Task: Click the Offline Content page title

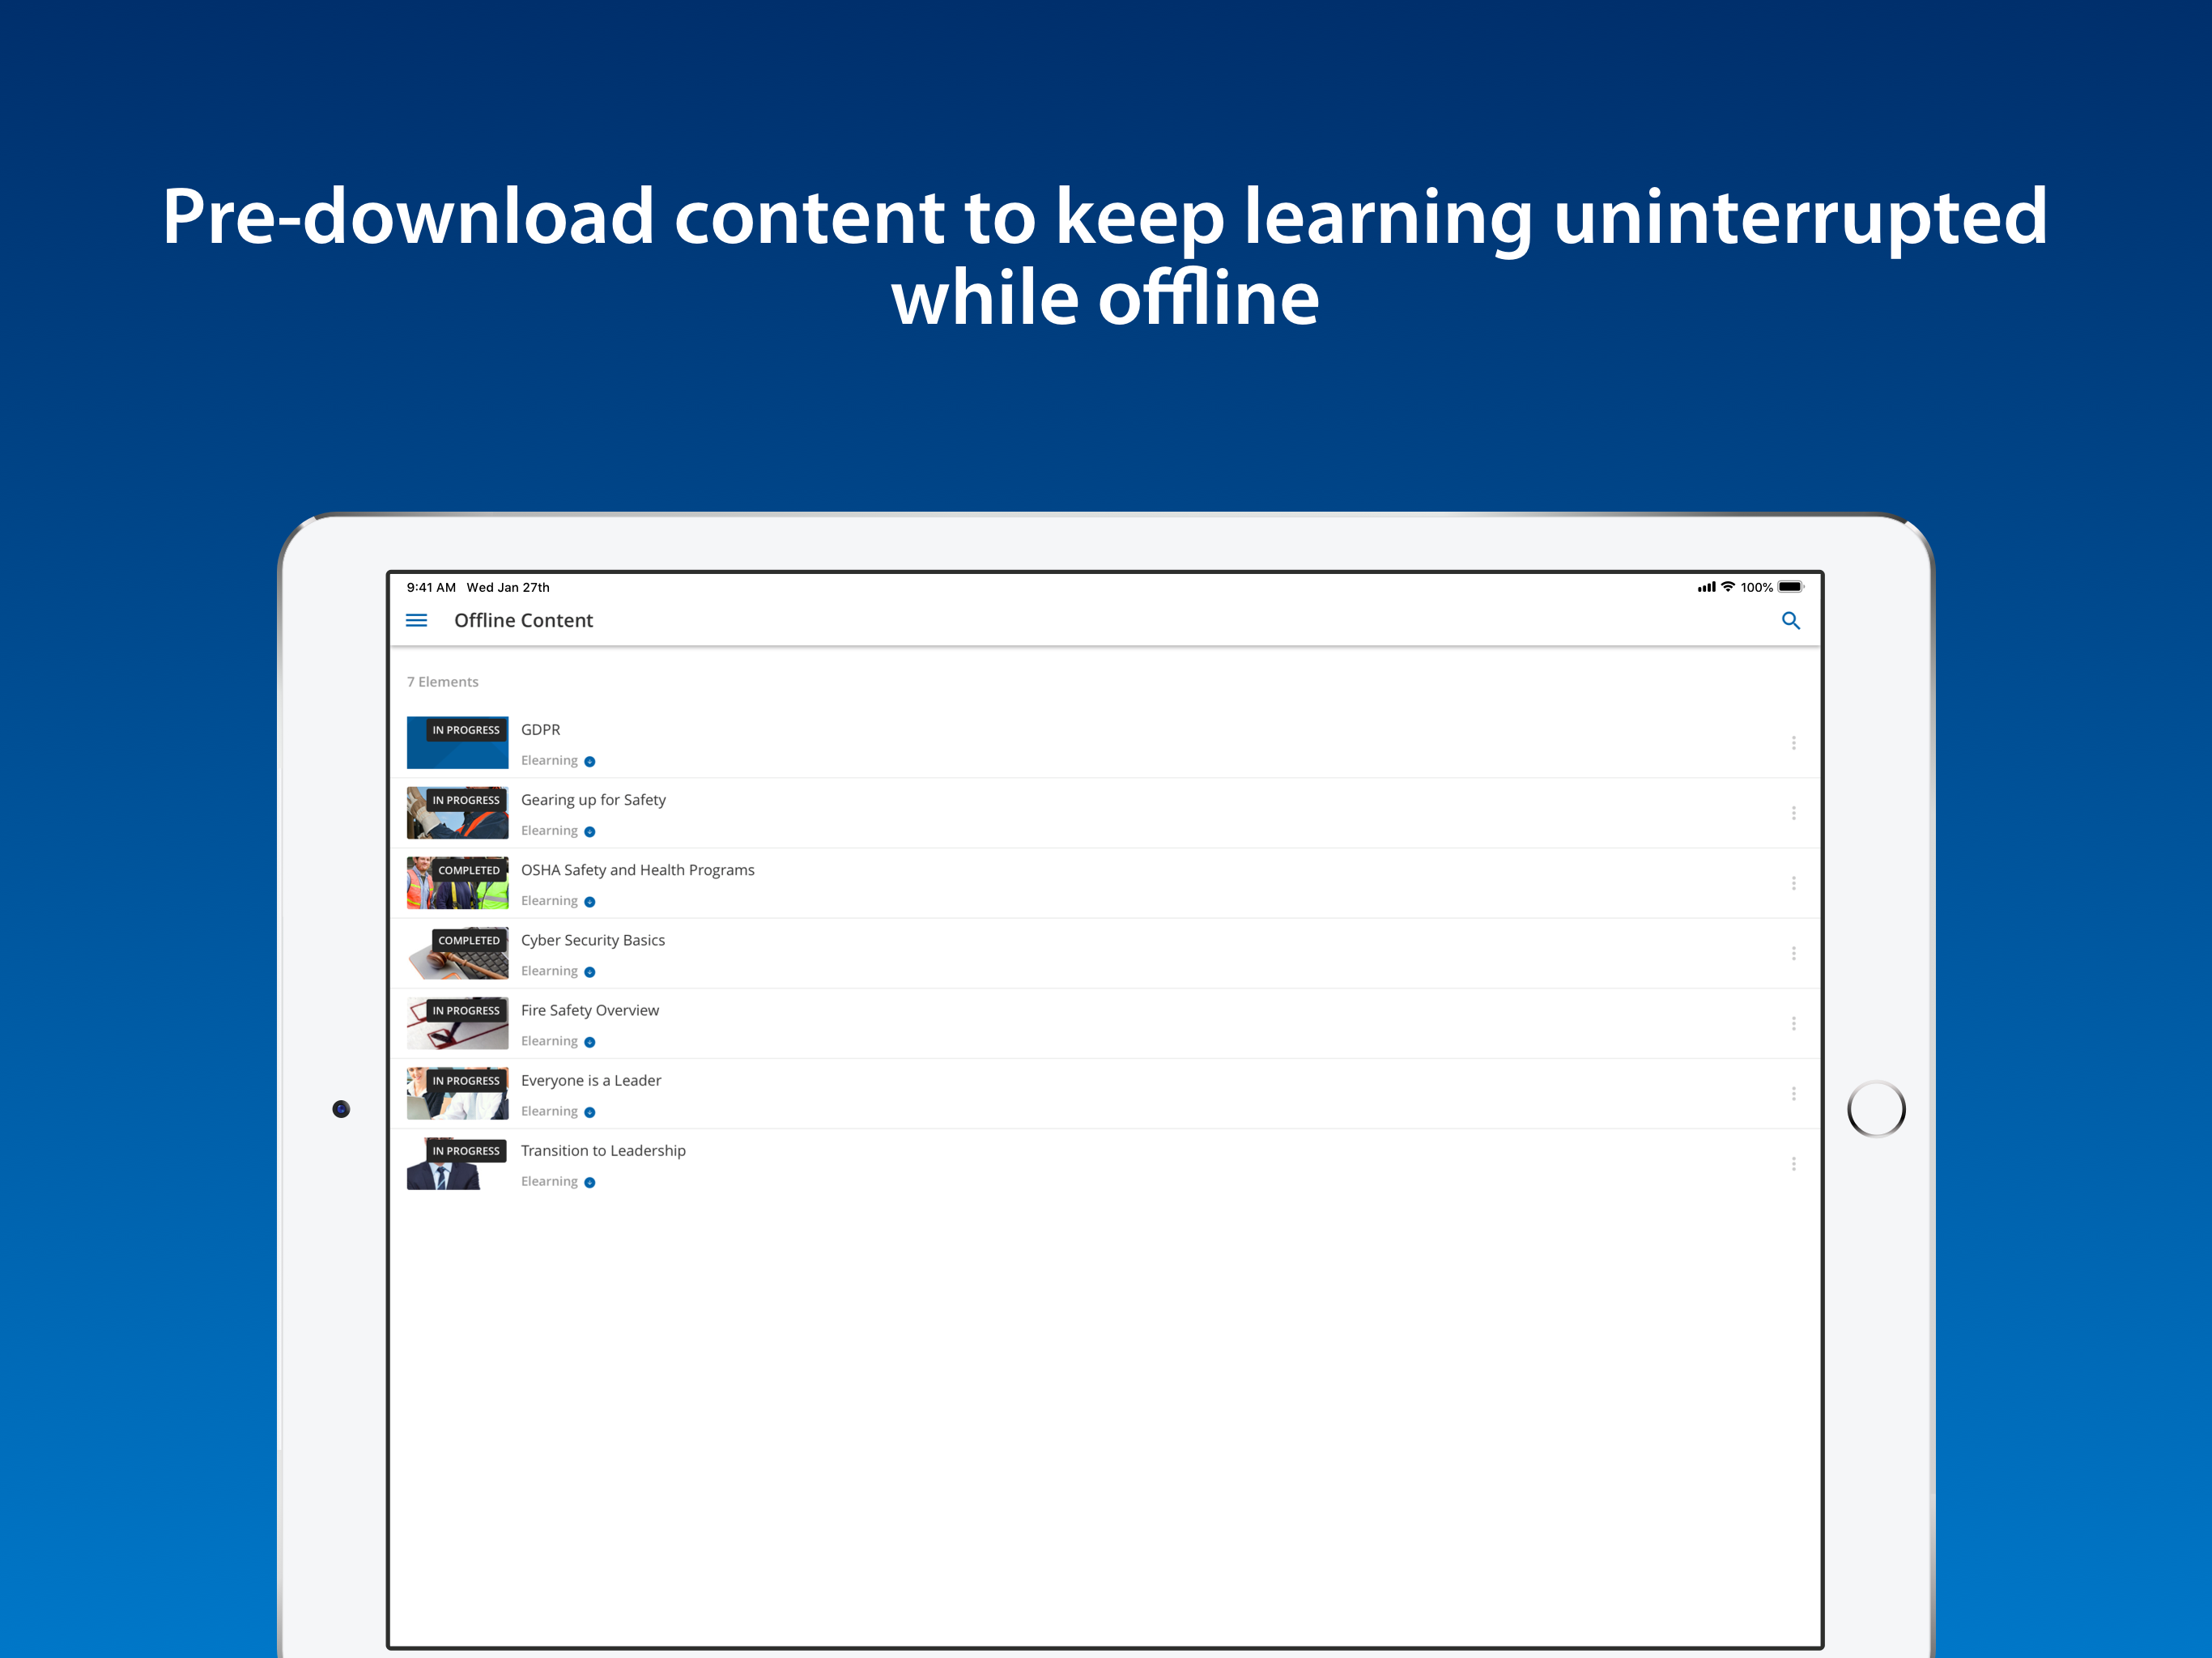Action: click(x=523, y=621)
